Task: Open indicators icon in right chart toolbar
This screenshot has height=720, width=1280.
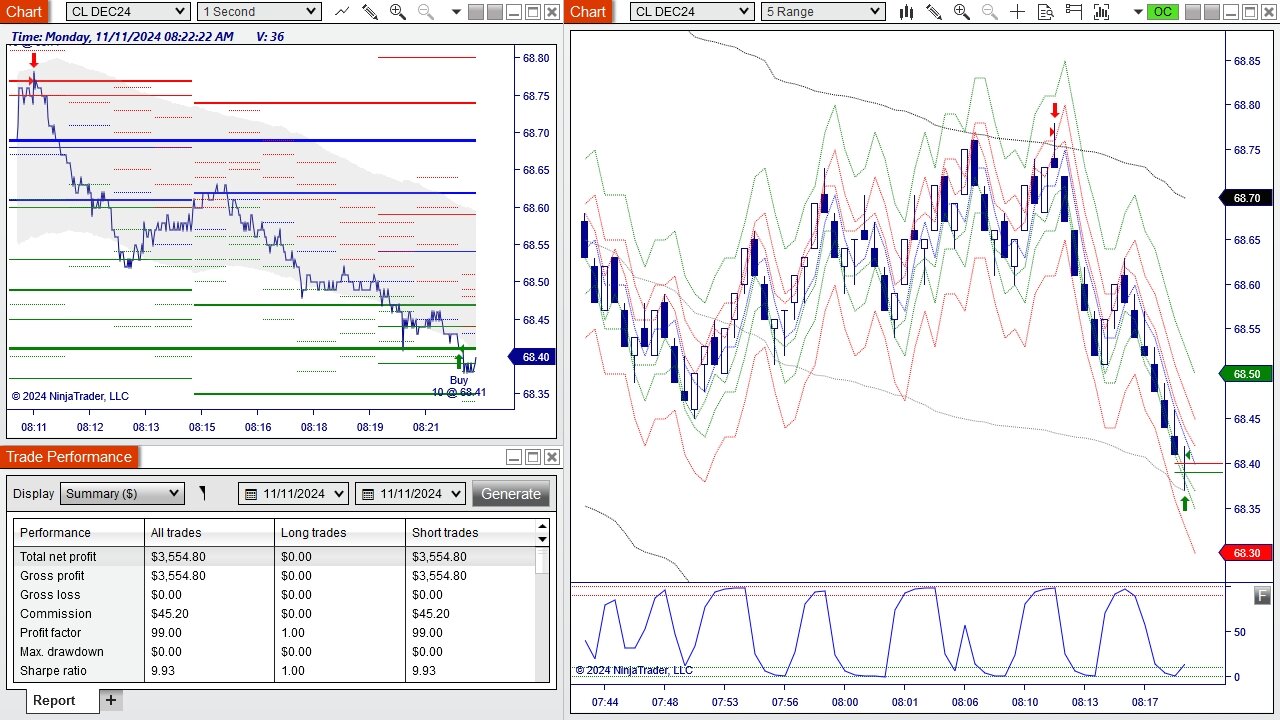Action: tap(1101, 12)
